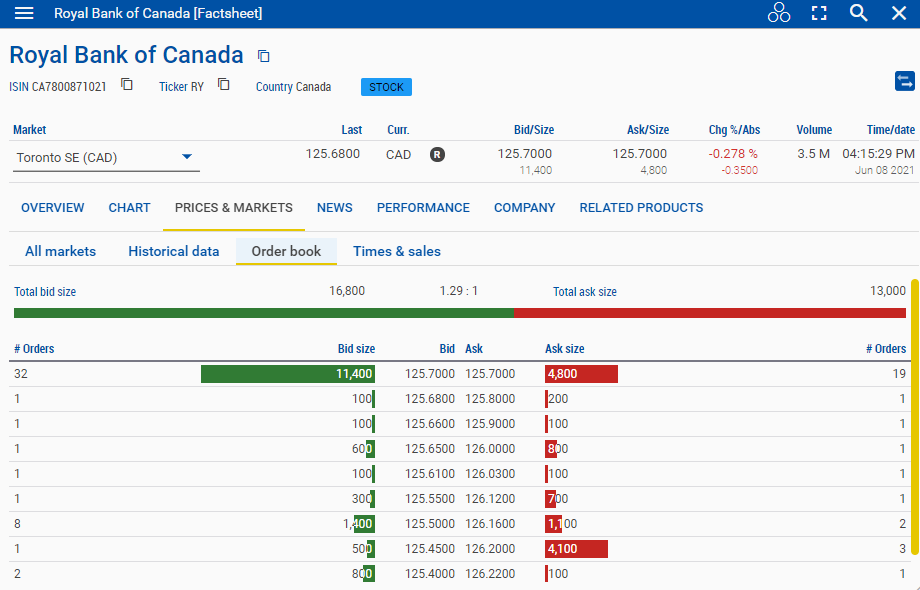Image resolution: width=920 pixels, height=590 pixels.
Task: Click the Ask column header
Action: click(474, 349)
